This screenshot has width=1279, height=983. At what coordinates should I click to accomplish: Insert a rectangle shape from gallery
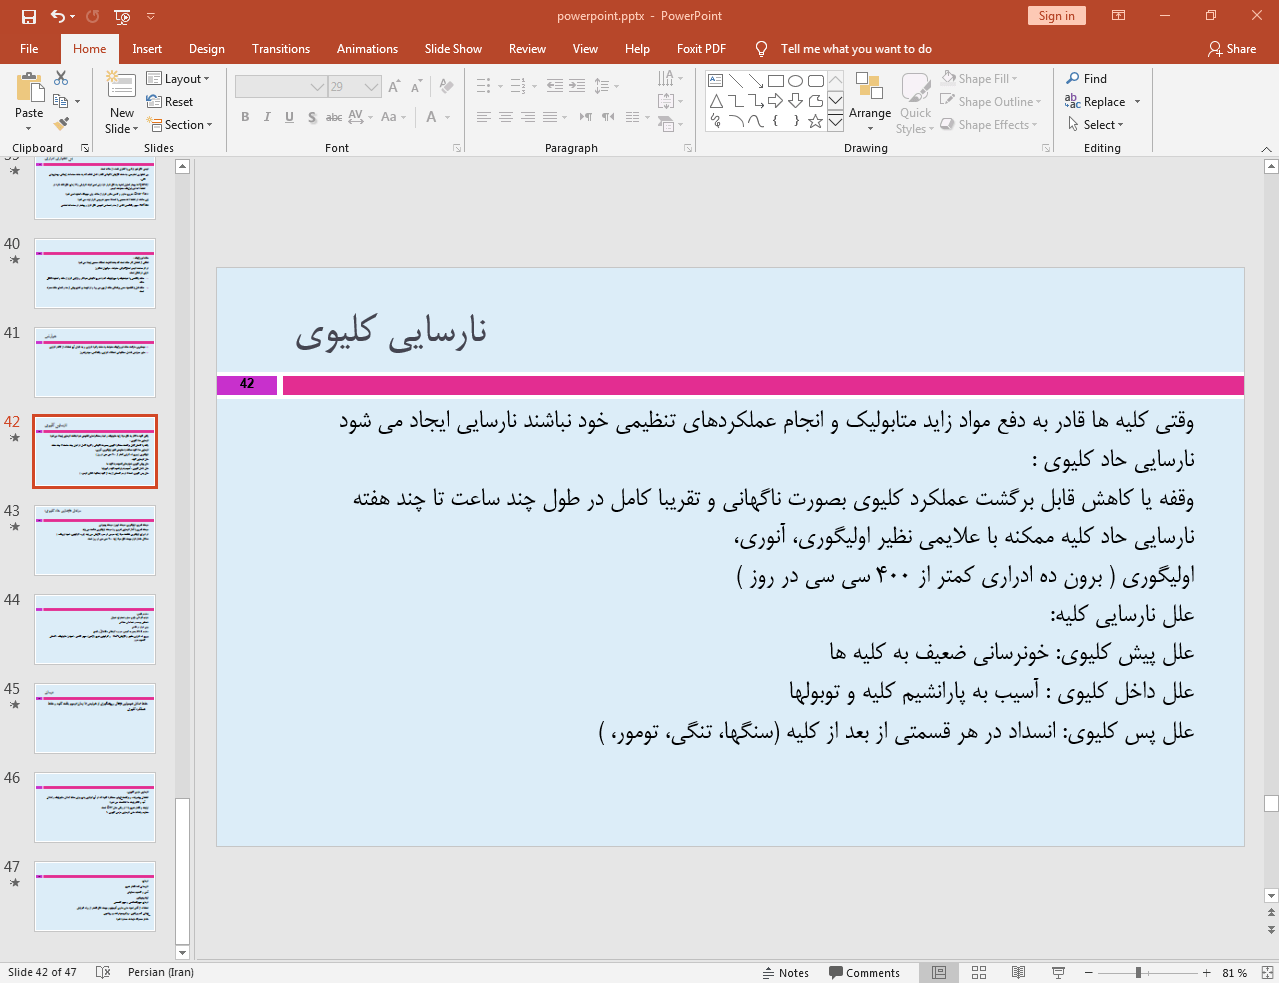coord(776,81)
